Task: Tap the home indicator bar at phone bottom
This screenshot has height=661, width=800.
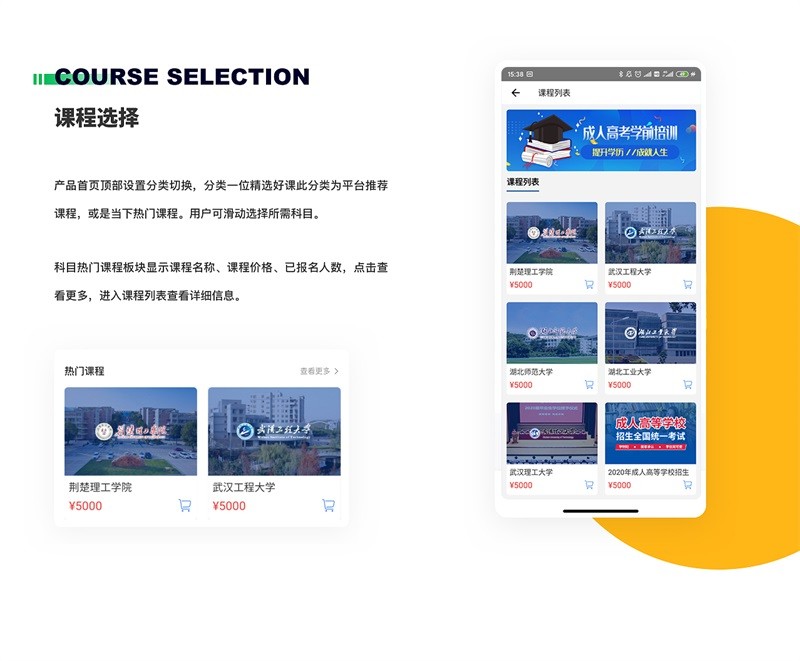Action: (x=600, y=510)
